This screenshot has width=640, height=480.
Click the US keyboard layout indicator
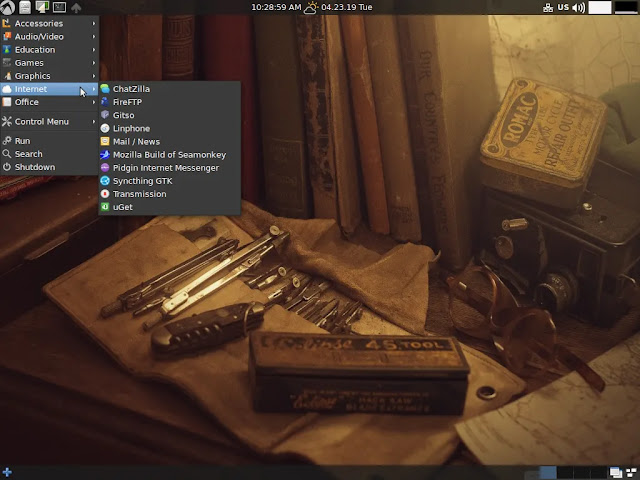pos(563,7)
